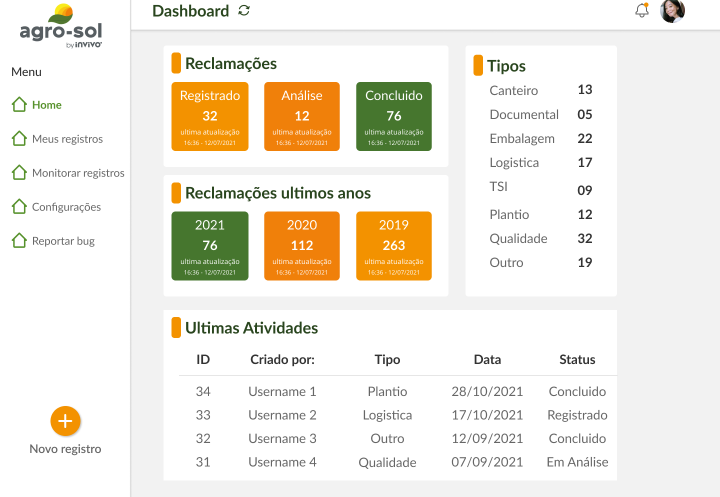Go to Home menu item

(47, 105)
